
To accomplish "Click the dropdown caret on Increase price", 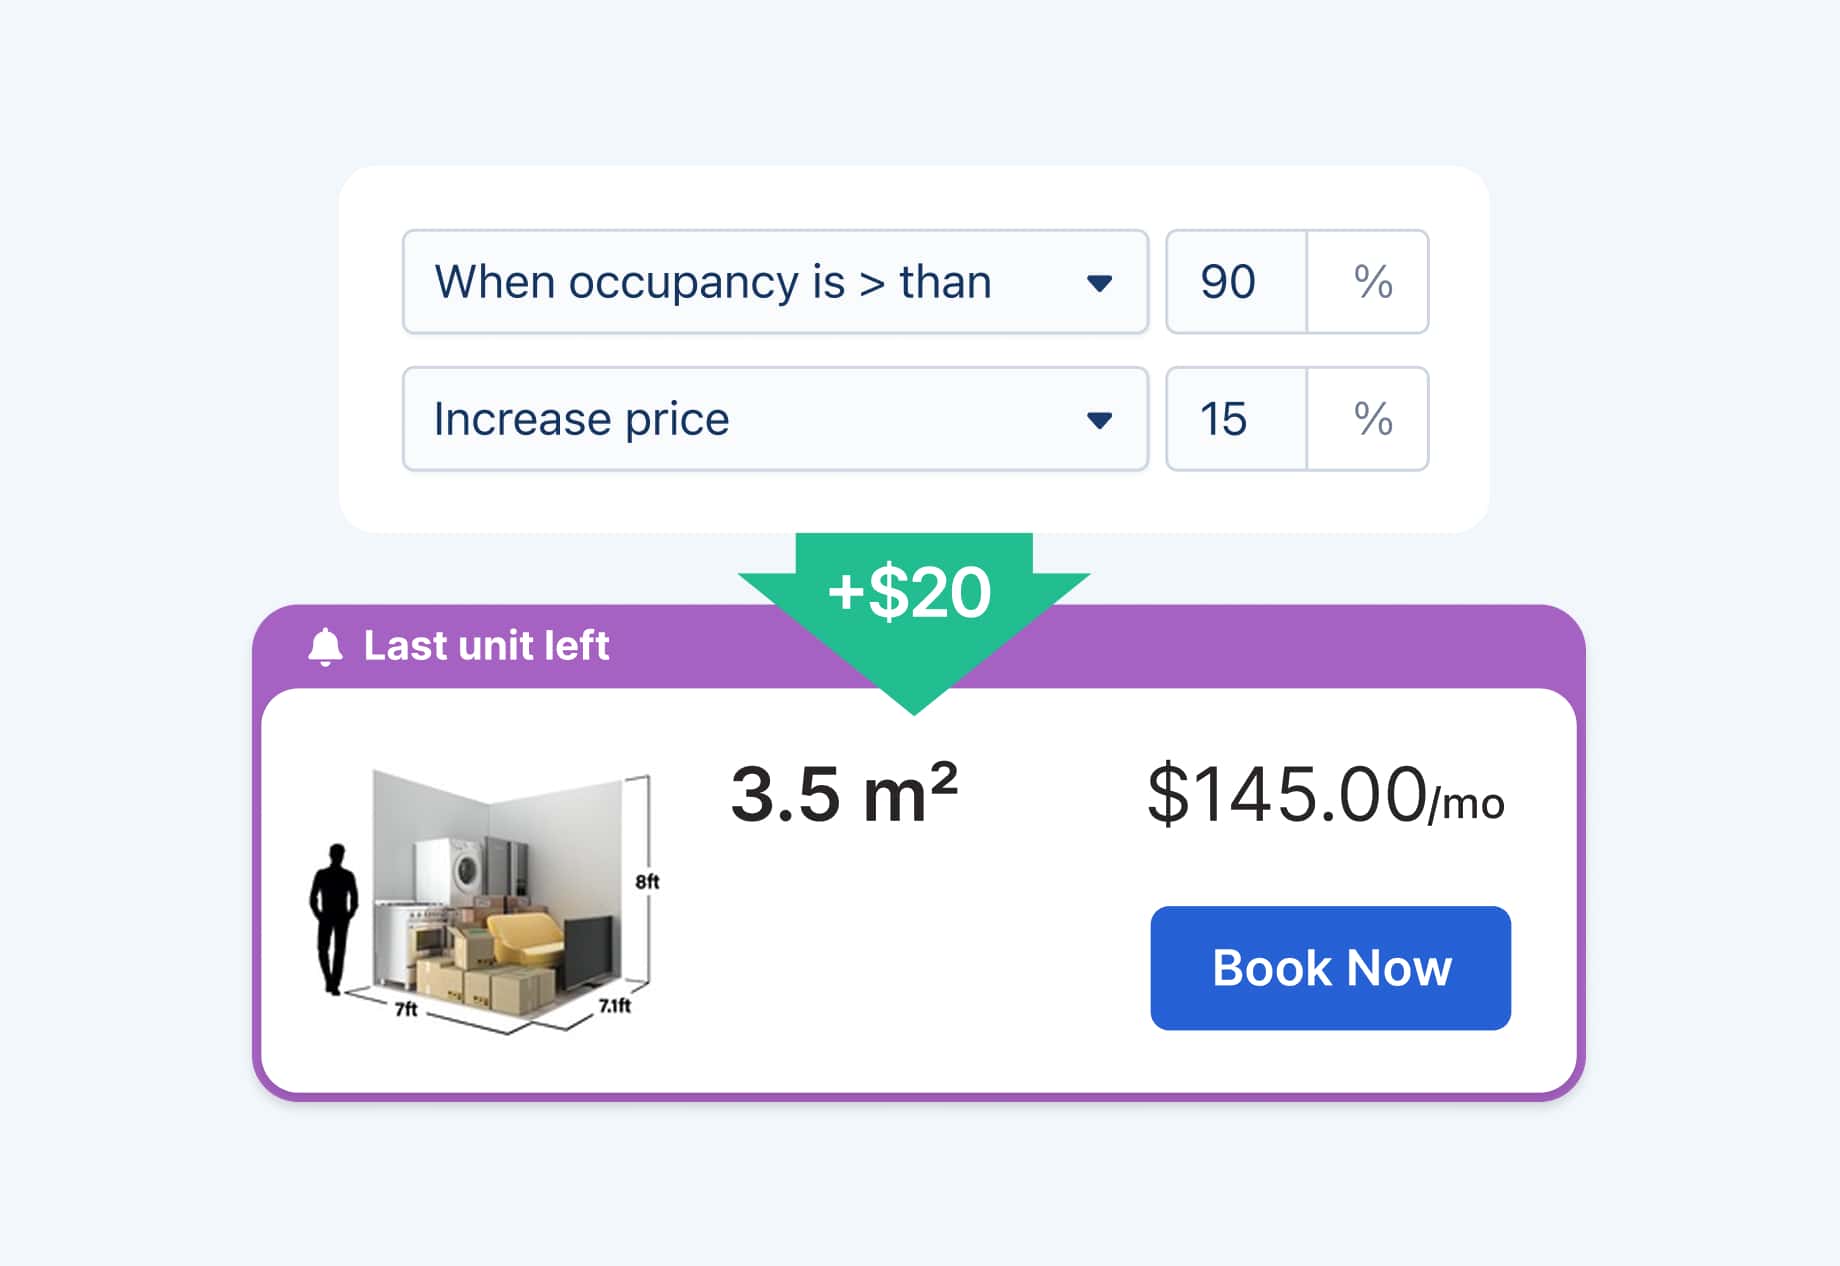I will (x=1100, y=420).
